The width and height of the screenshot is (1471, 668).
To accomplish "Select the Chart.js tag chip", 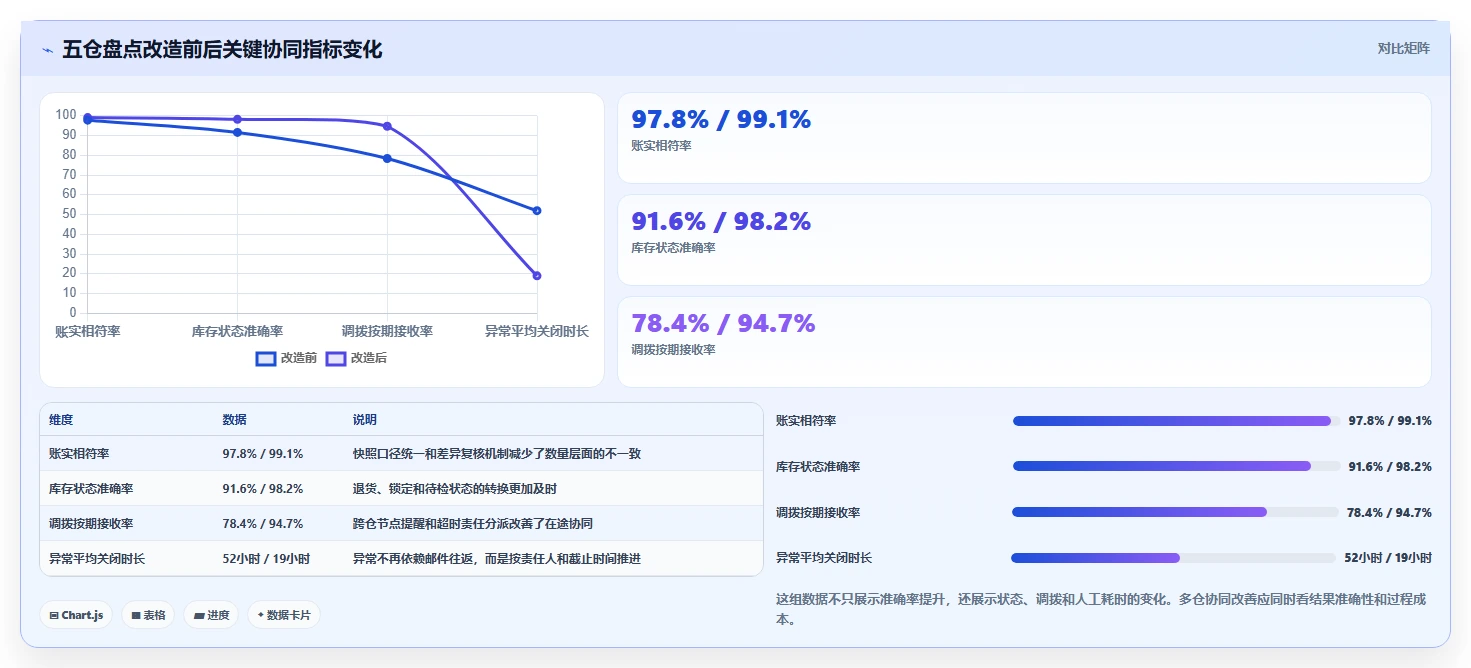I will pyautogui.click(x=76, y=615).
